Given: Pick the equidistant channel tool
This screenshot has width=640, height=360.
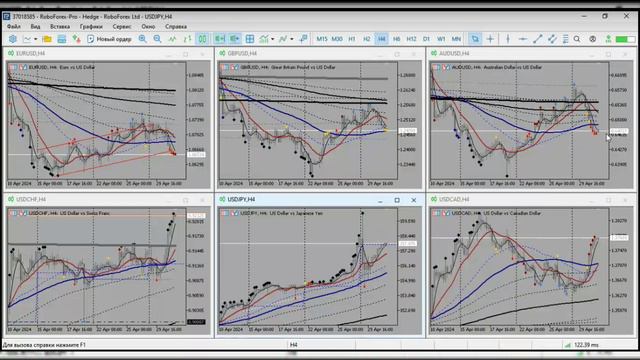Looking at the screenshot, I should [552, 39].
